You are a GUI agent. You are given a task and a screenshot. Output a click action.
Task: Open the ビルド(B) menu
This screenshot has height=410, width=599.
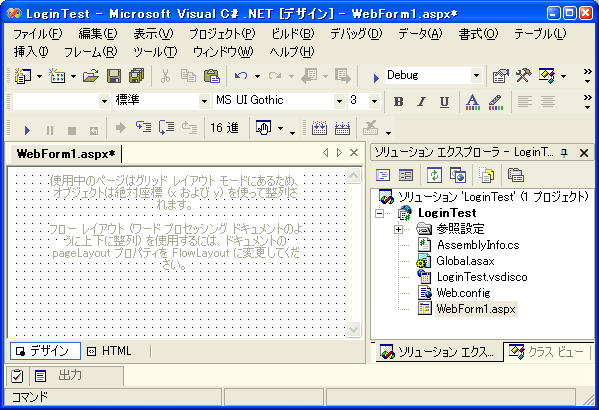293,34
